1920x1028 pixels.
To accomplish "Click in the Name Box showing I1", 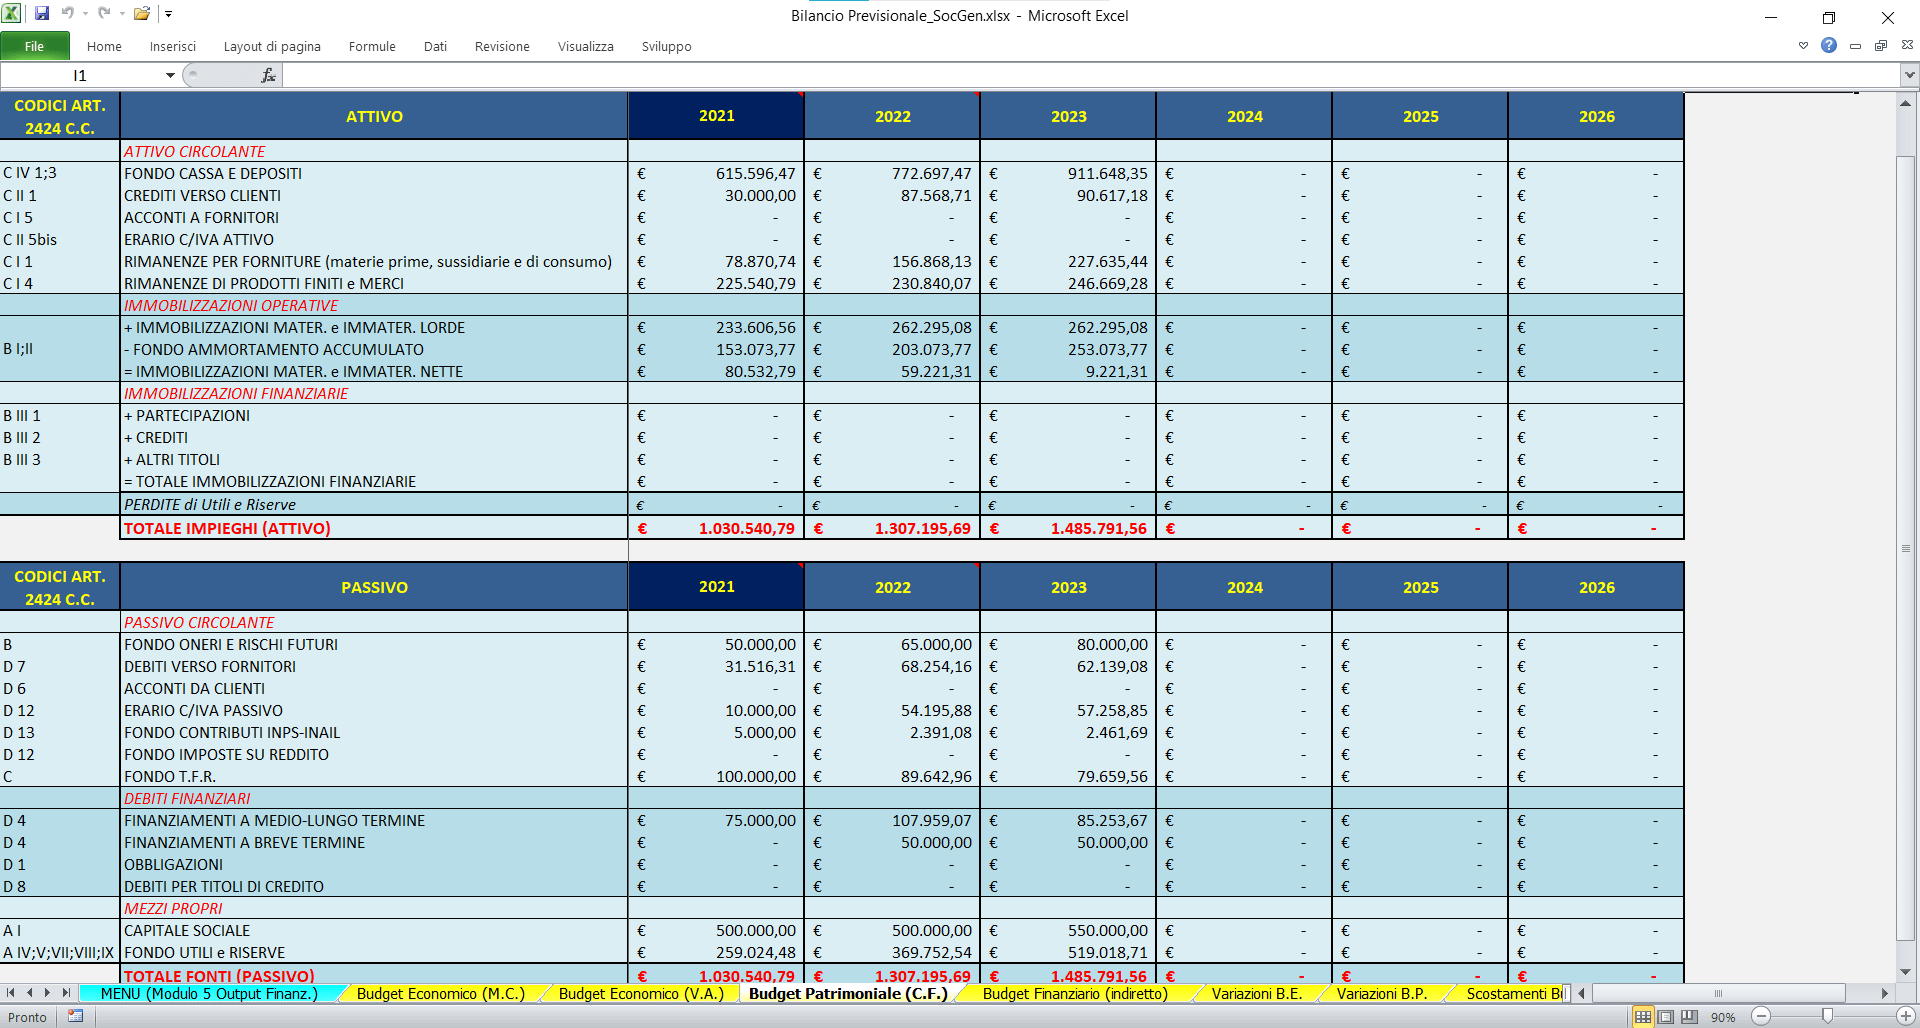I will (82, 75).
